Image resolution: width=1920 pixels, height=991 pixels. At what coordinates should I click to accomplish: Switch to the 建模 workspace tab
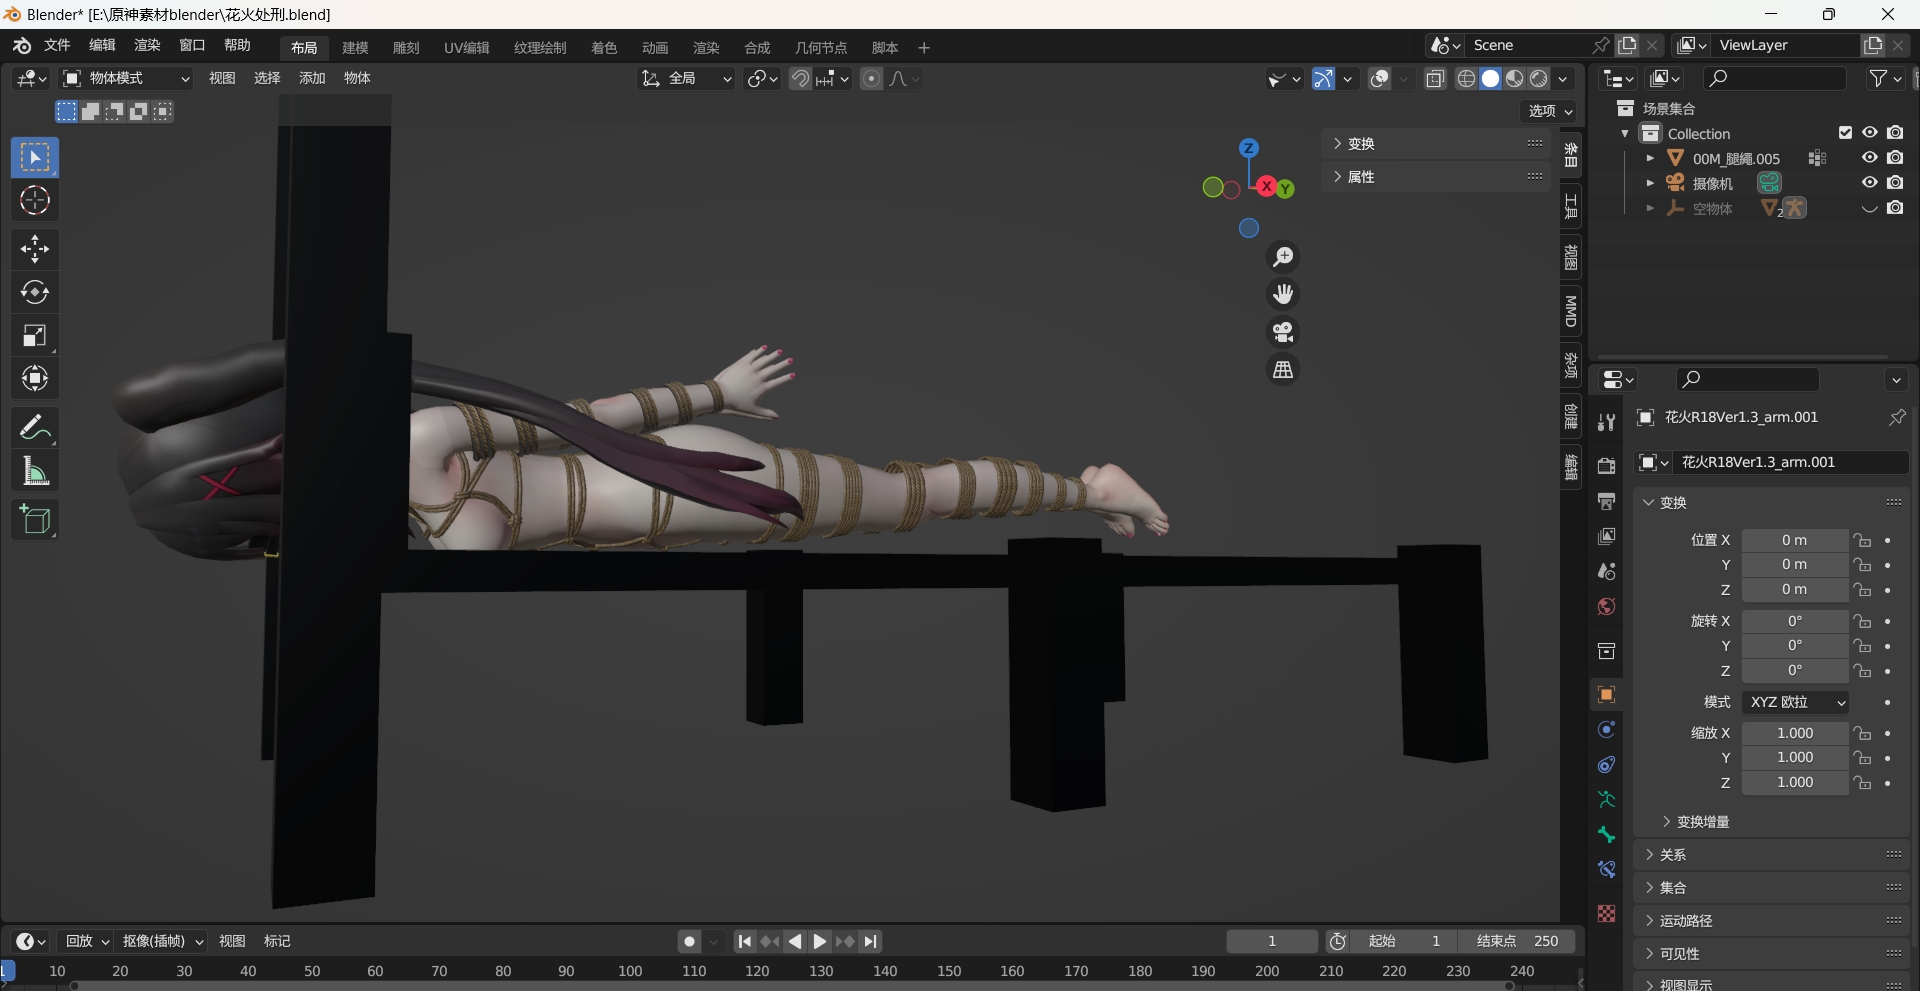click(355, 48)
